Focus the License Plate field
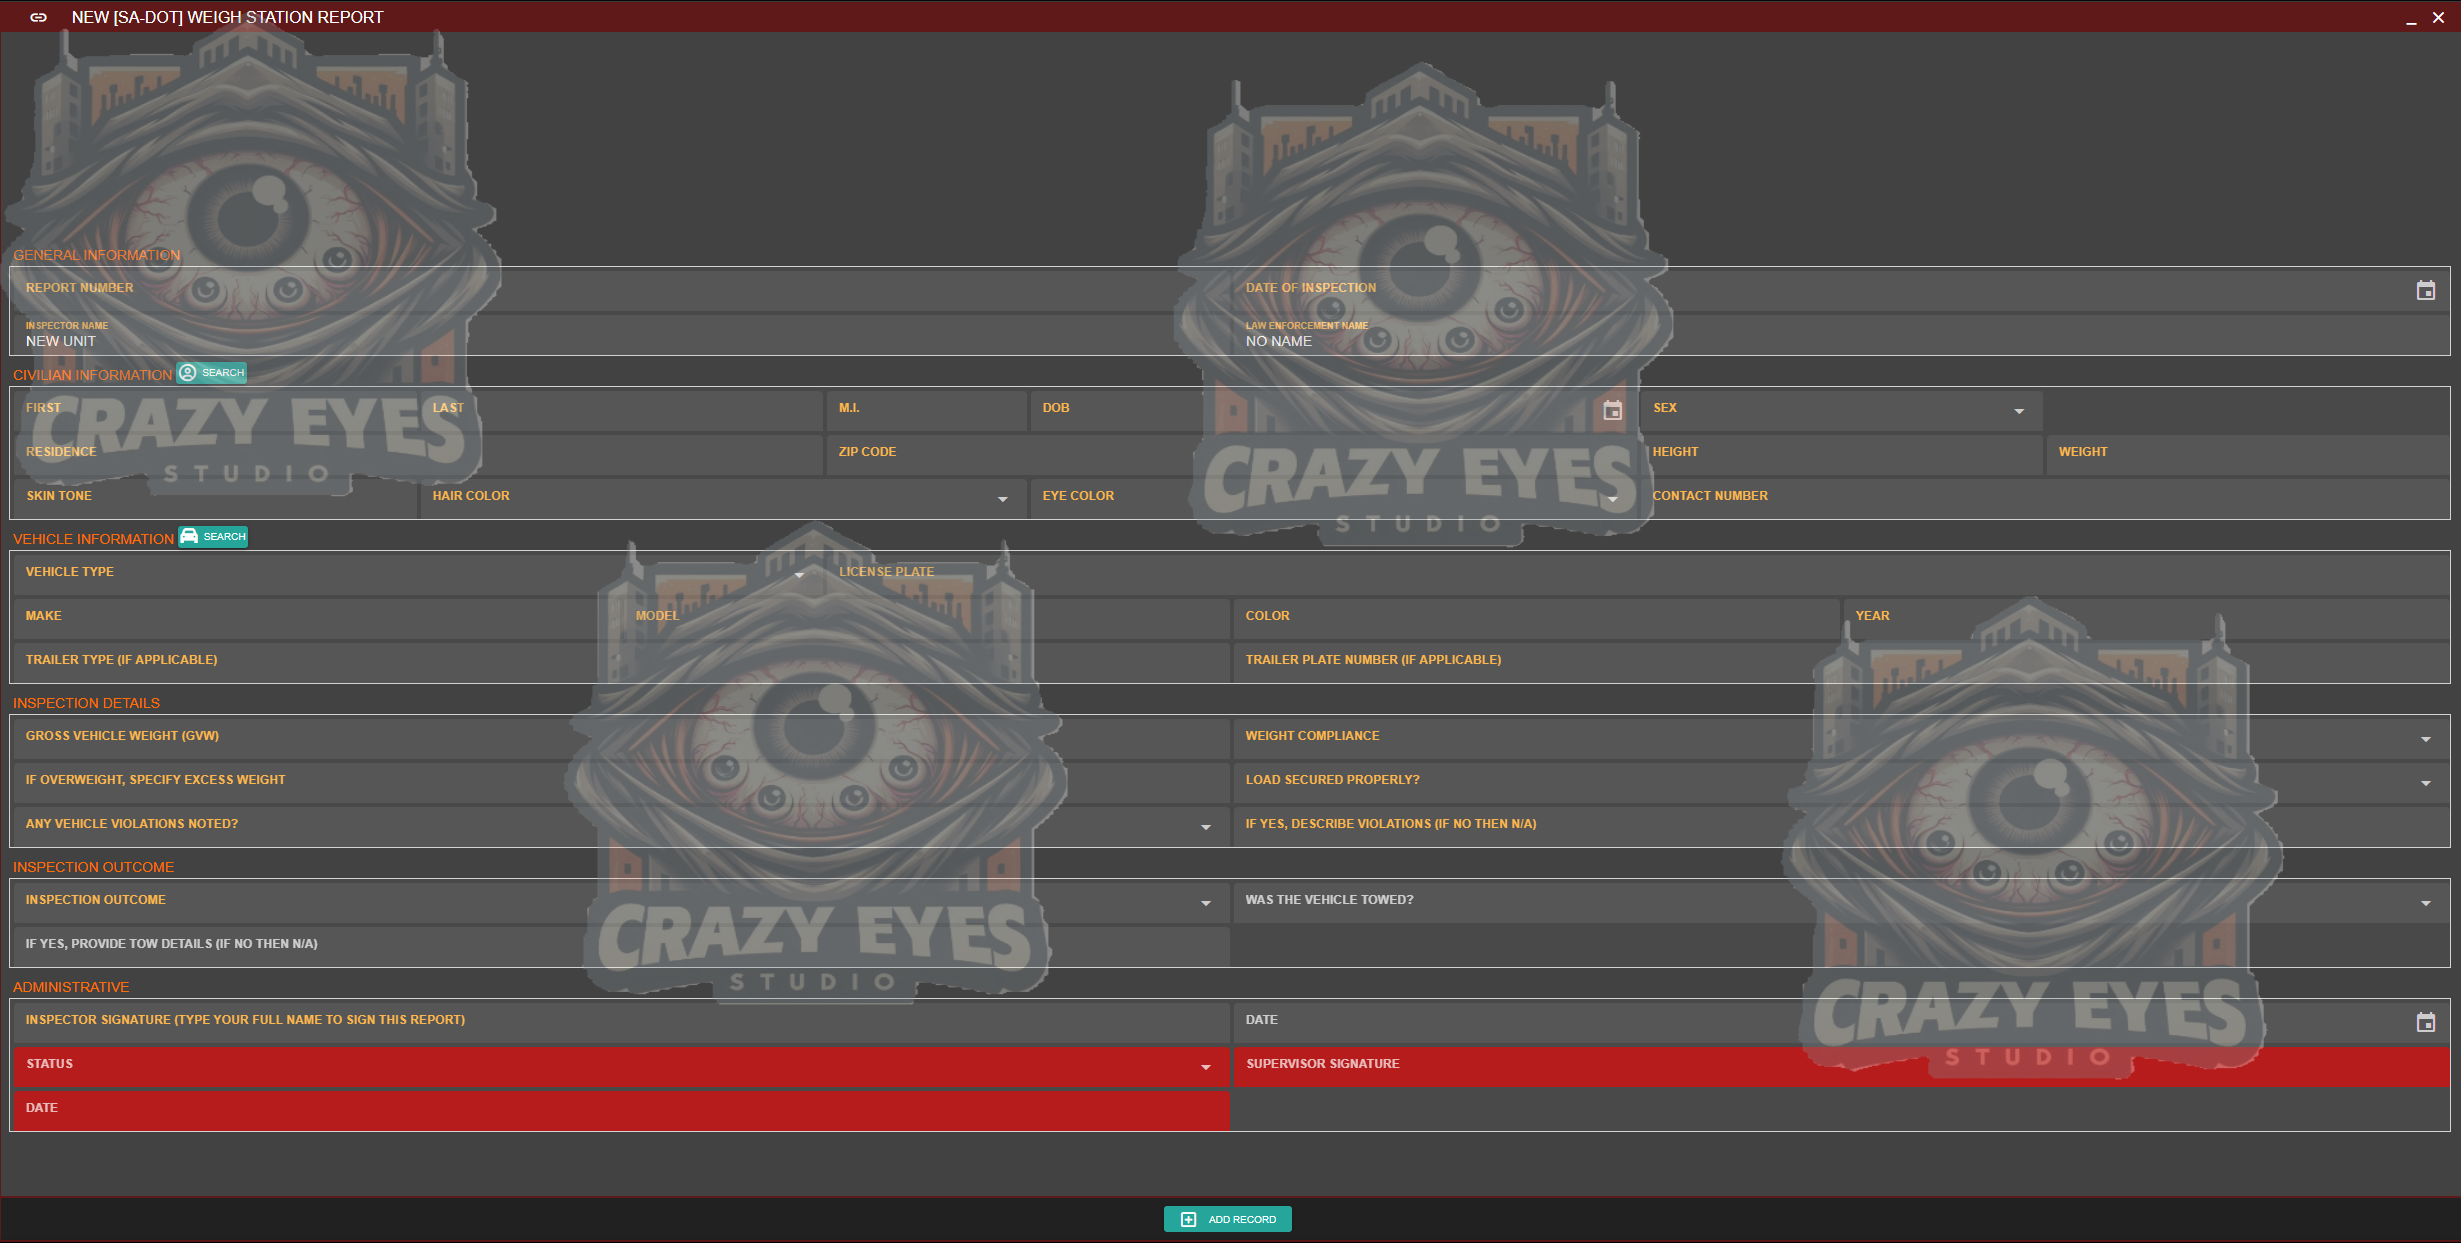 click(x=1637, y=574)
